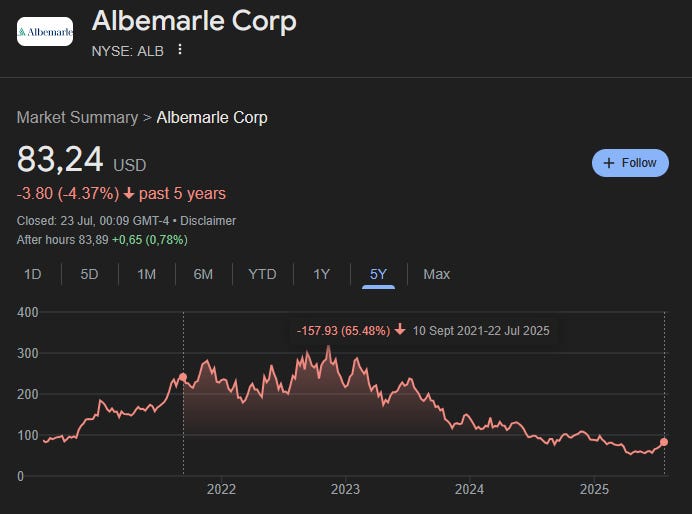
Task: Click the Albemarle company logo
Action: pos(45,32)
